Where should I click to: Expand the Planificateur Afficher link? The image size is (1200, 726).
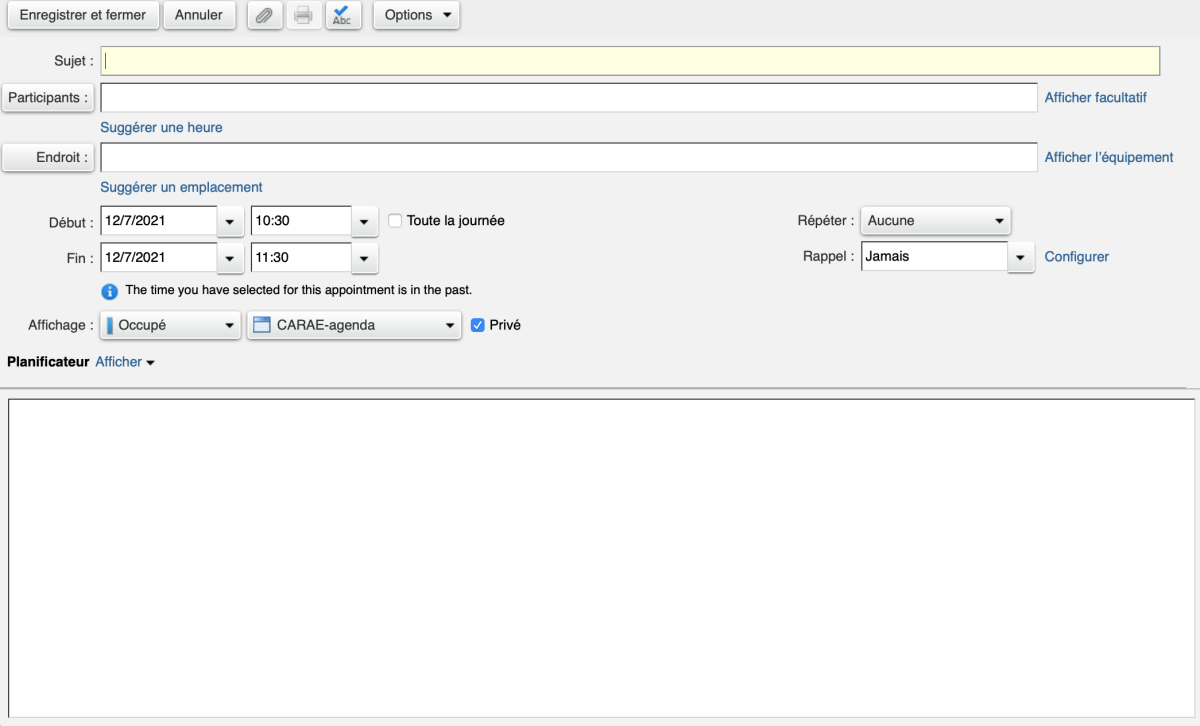click(125, 362)
